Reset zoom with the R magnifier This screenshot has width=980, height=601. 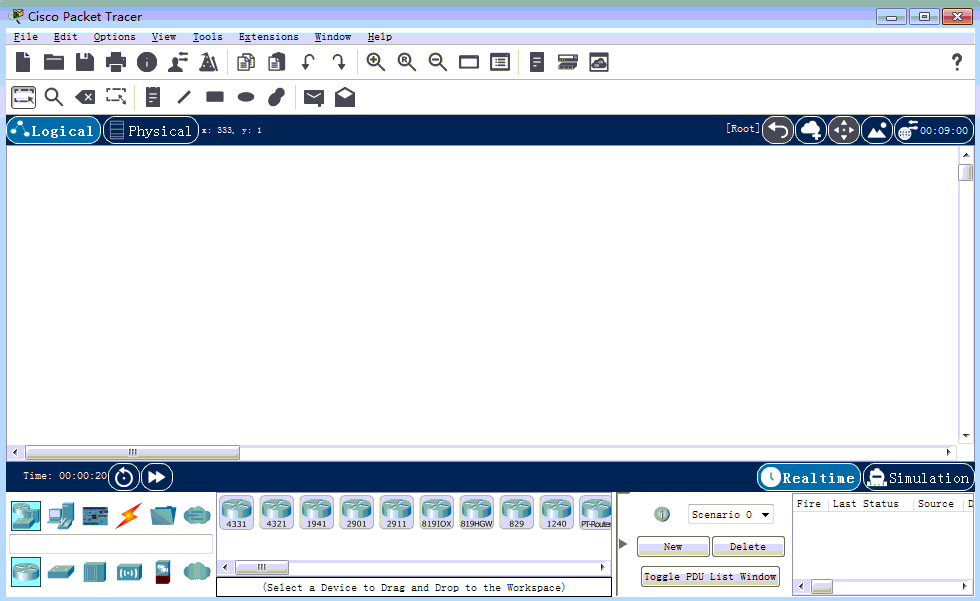point(407,62)
